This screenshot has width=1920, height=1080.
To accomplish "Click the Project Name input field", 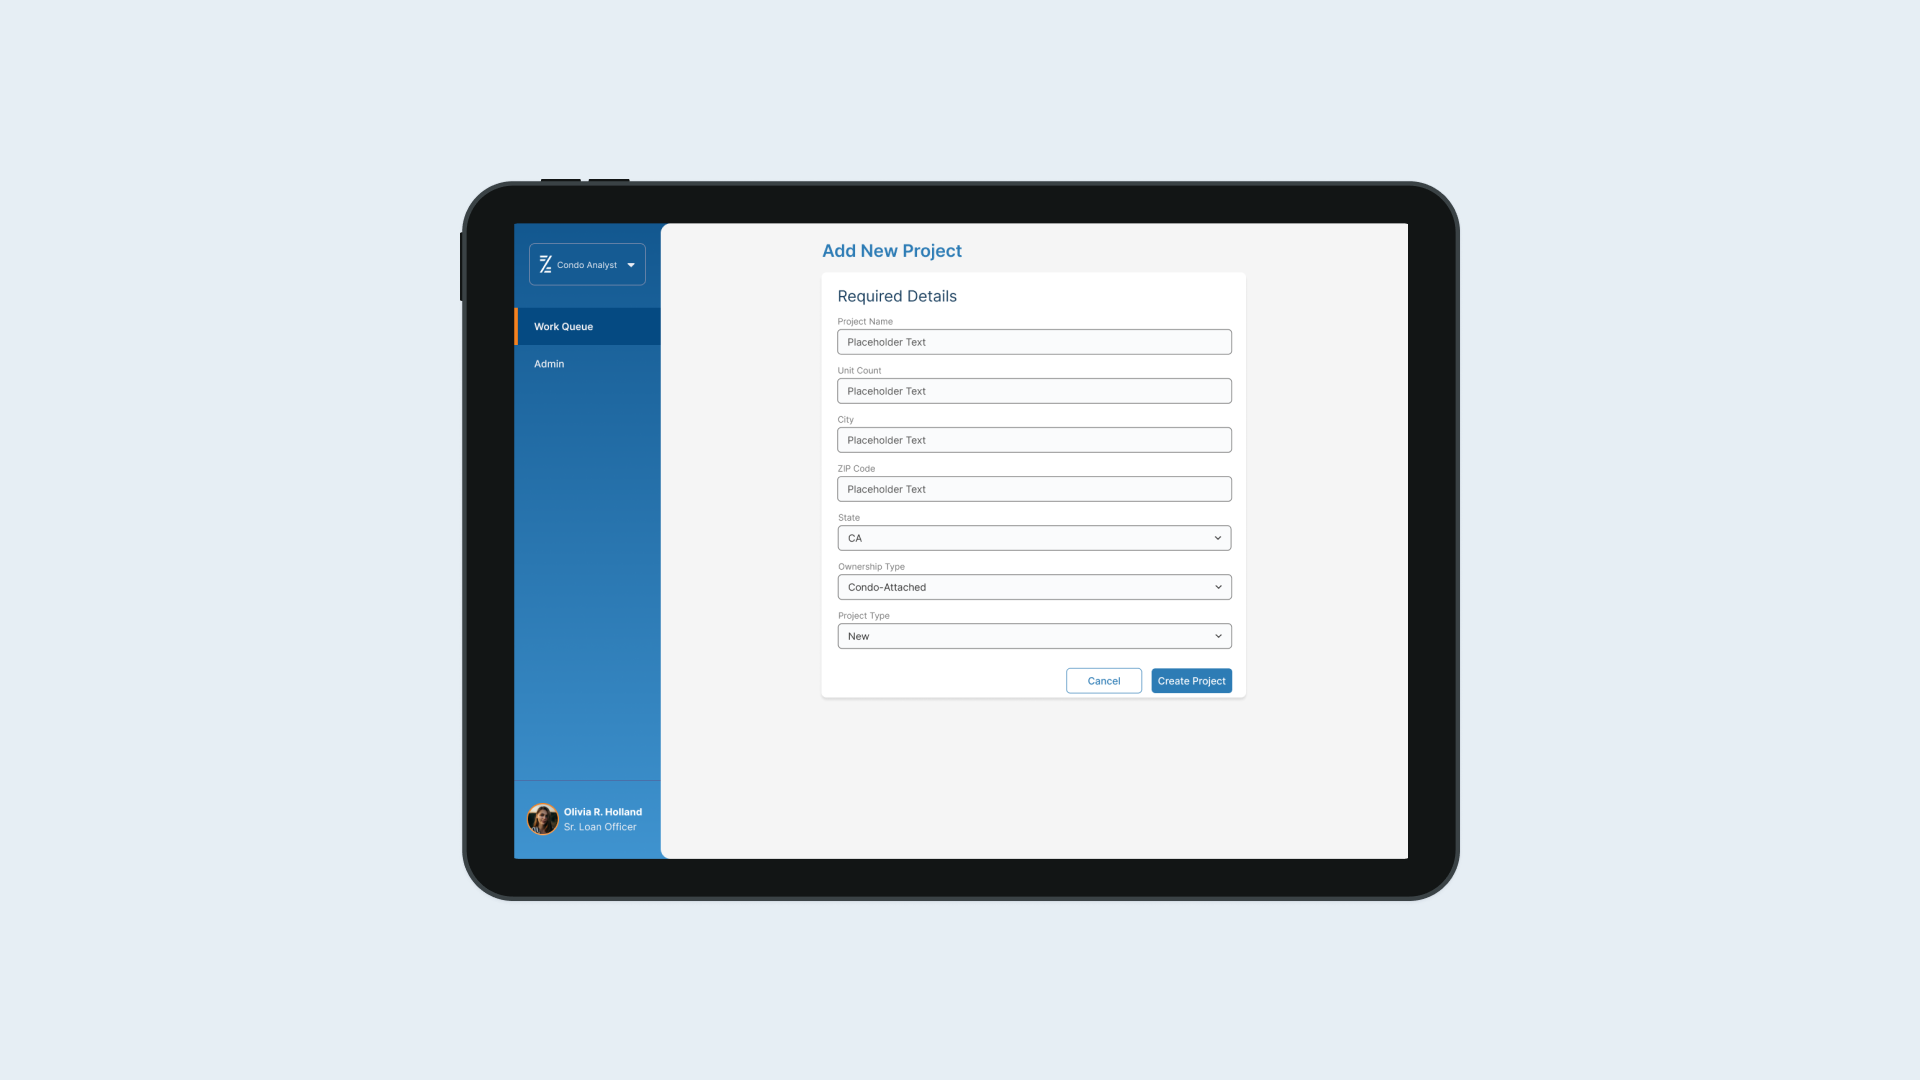I will 1034,342.
